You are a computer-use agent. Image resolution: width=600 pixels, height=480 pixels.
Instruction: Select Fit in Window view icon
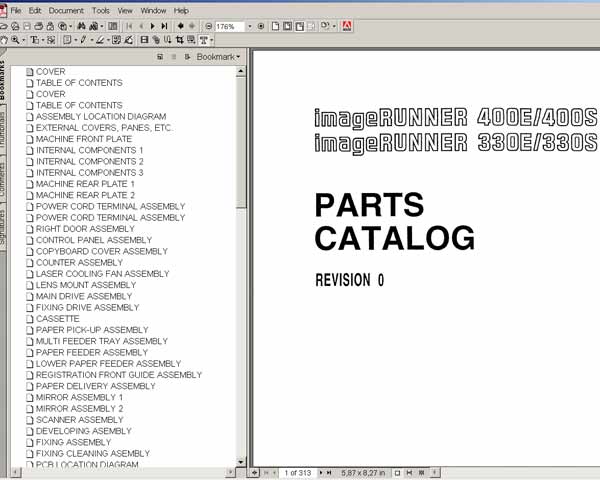(x=287, y=26)
